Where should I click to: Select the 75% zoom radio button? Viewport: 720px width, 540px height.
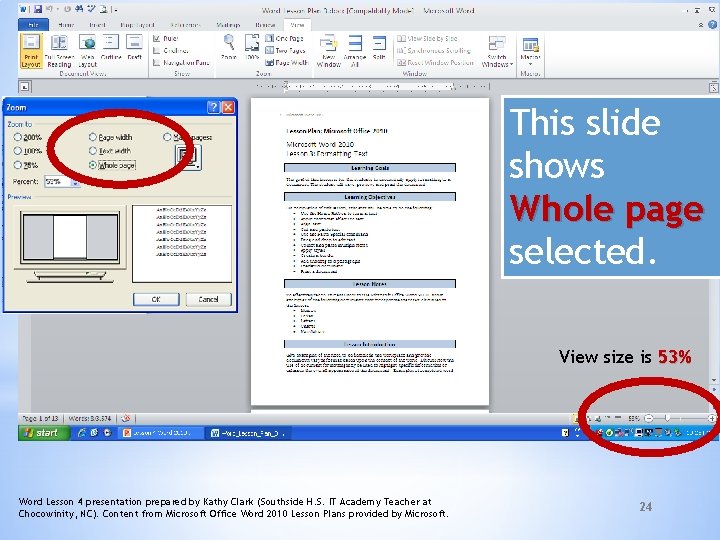click(x=17, y=164)
